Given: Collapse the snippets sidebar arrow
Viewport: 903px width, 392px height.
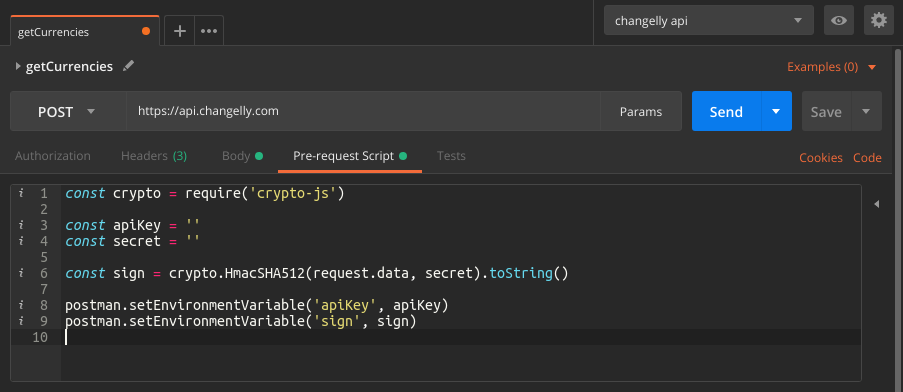Looking at the screenshot, I should (877, 204).
